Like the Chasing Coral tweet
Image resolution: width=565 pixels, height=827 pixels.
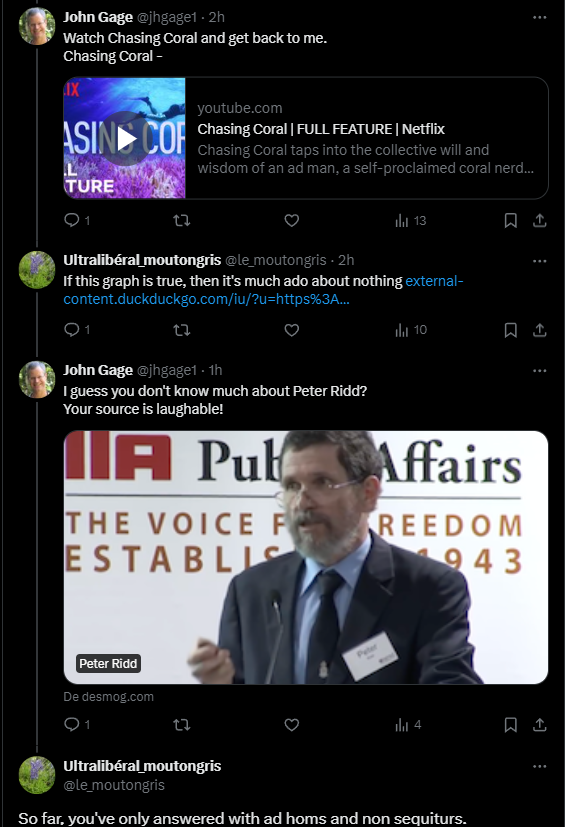coord(292,220)
